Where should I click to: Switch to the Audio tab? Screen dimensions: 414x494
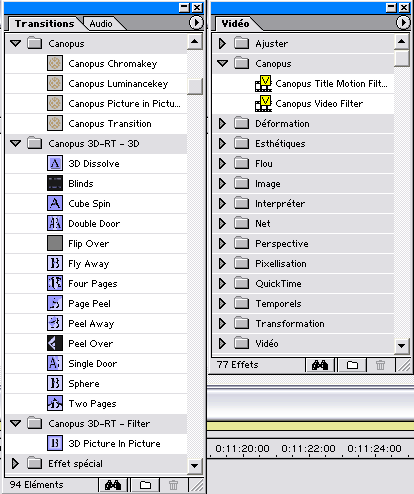point(101,24)
